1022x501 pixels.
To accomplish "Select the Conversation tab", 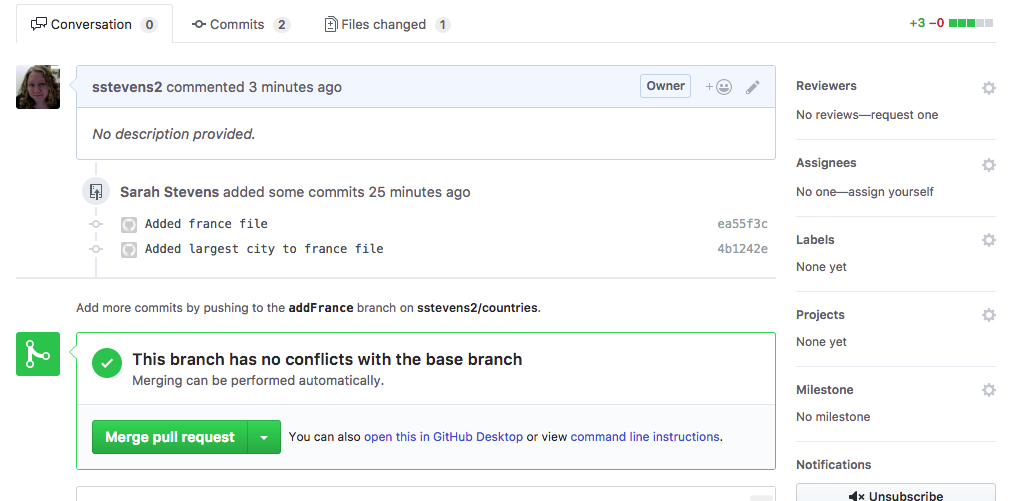I will (95, 25).
